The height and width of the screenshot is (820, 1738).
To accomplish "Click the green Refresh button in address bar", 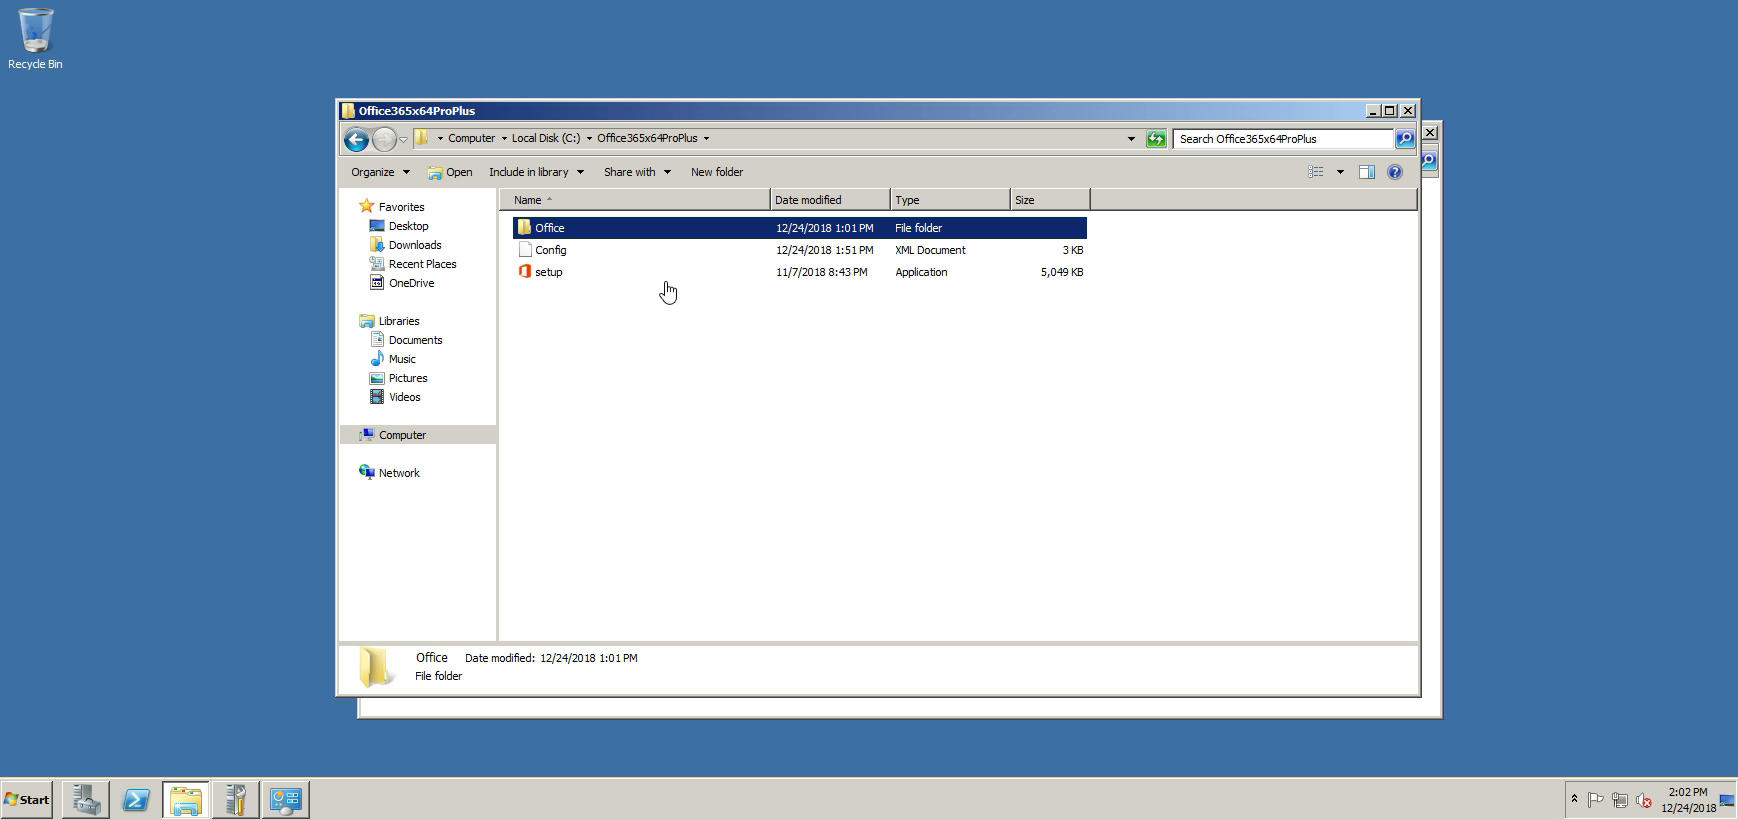I will click(x=1156, y=139).
